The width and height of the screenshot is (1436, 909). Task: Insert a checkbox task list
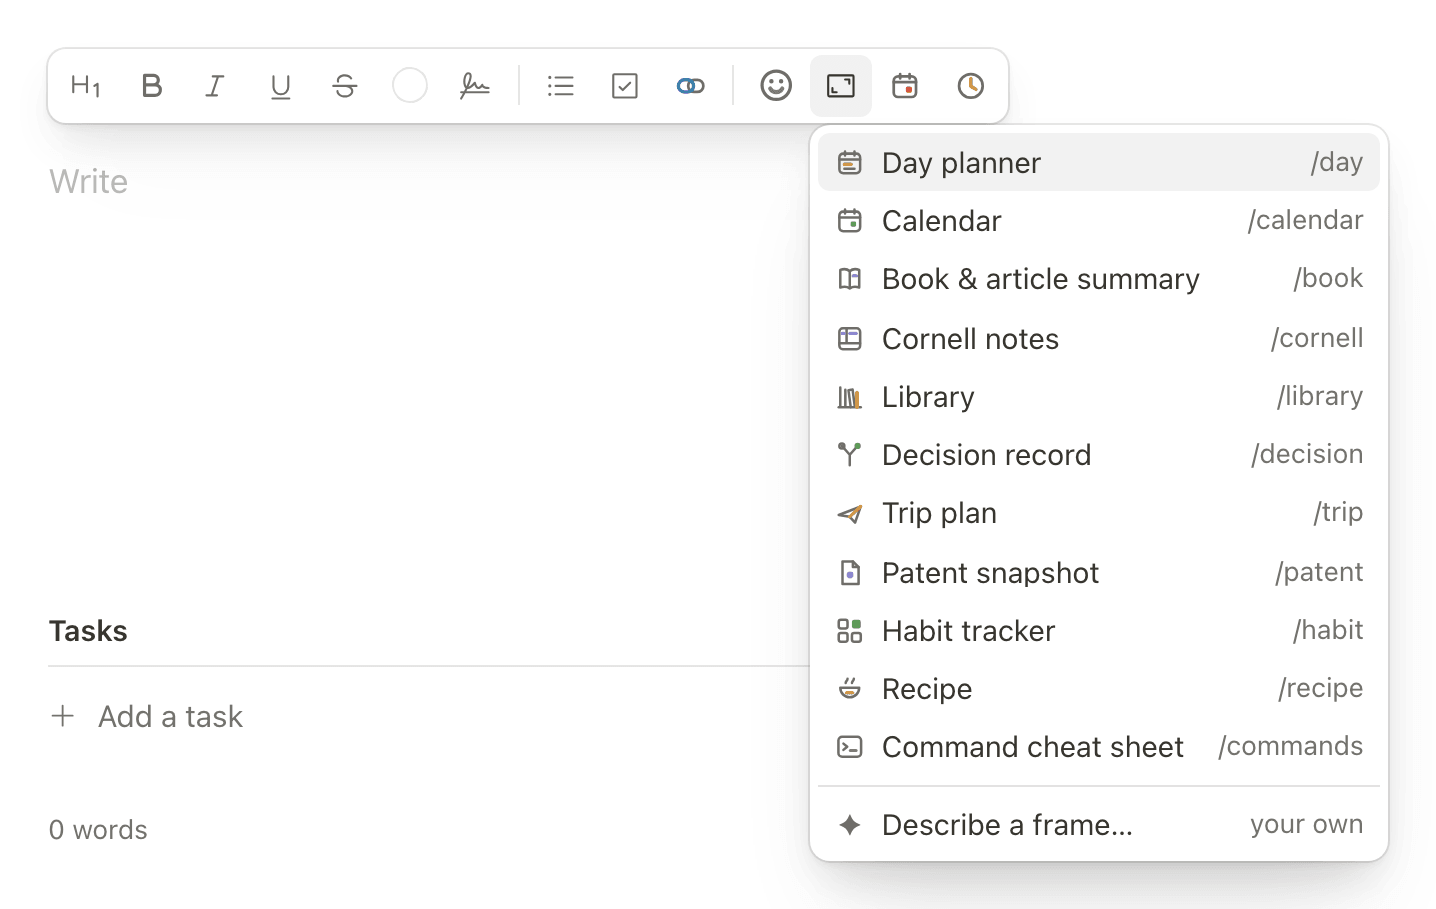[625, 86]
